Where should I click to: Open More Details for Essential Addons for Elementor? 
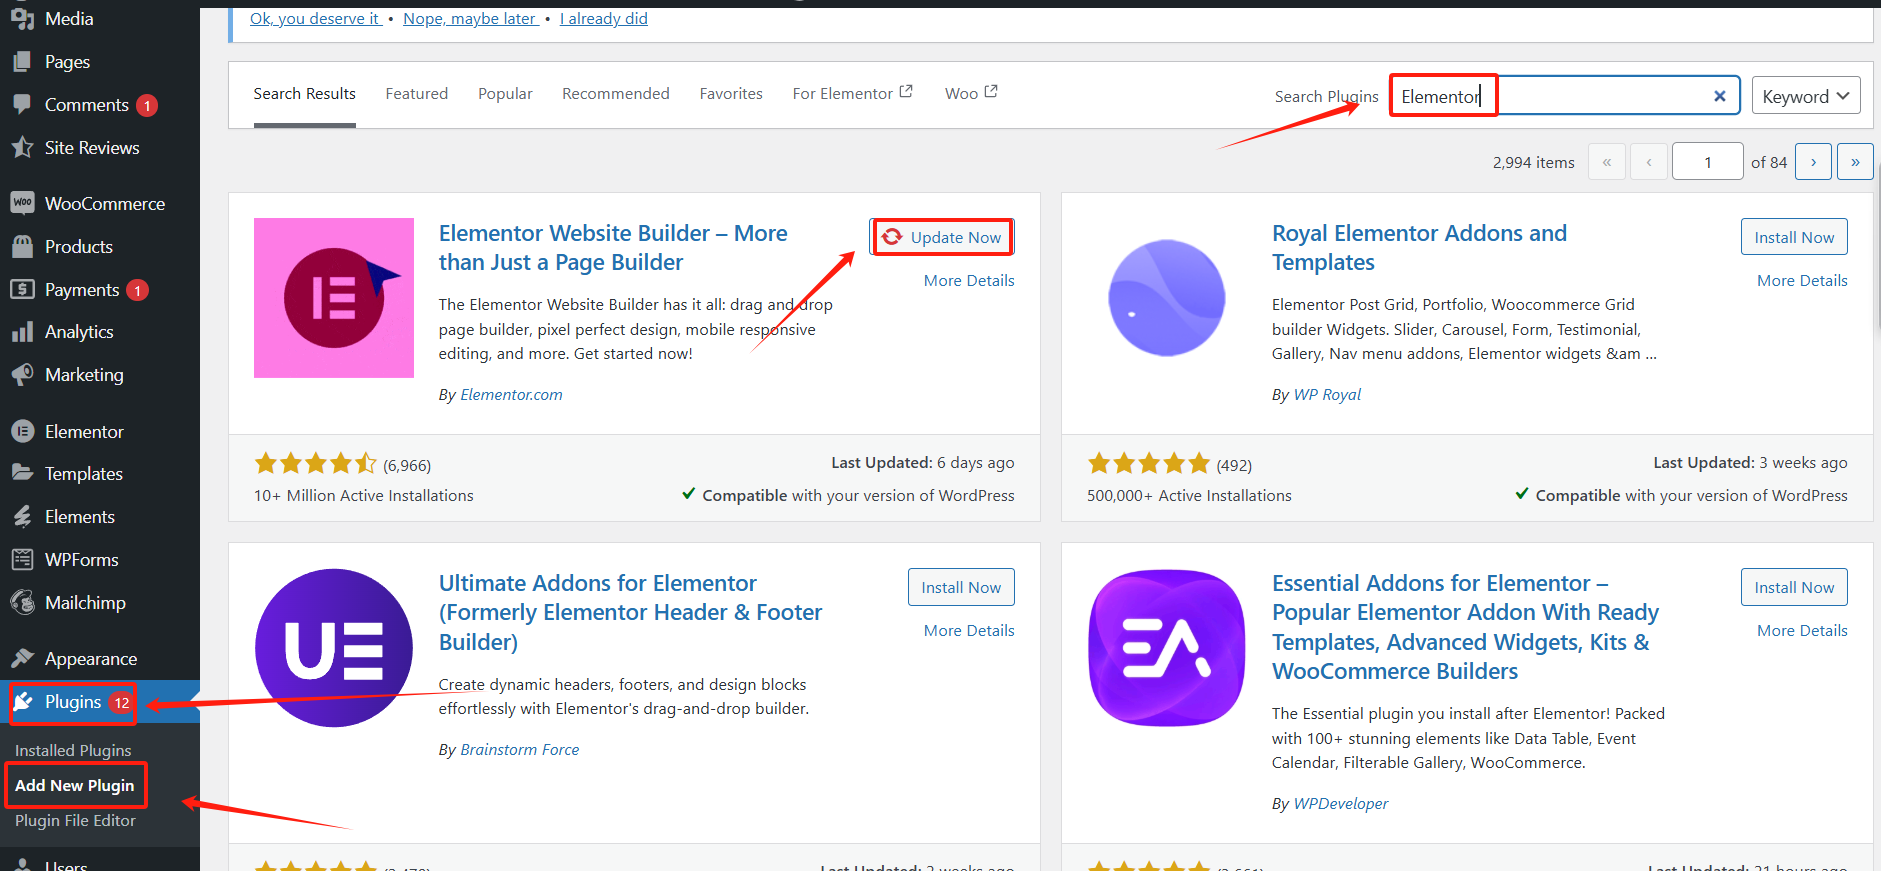[x=1802, y=631]
